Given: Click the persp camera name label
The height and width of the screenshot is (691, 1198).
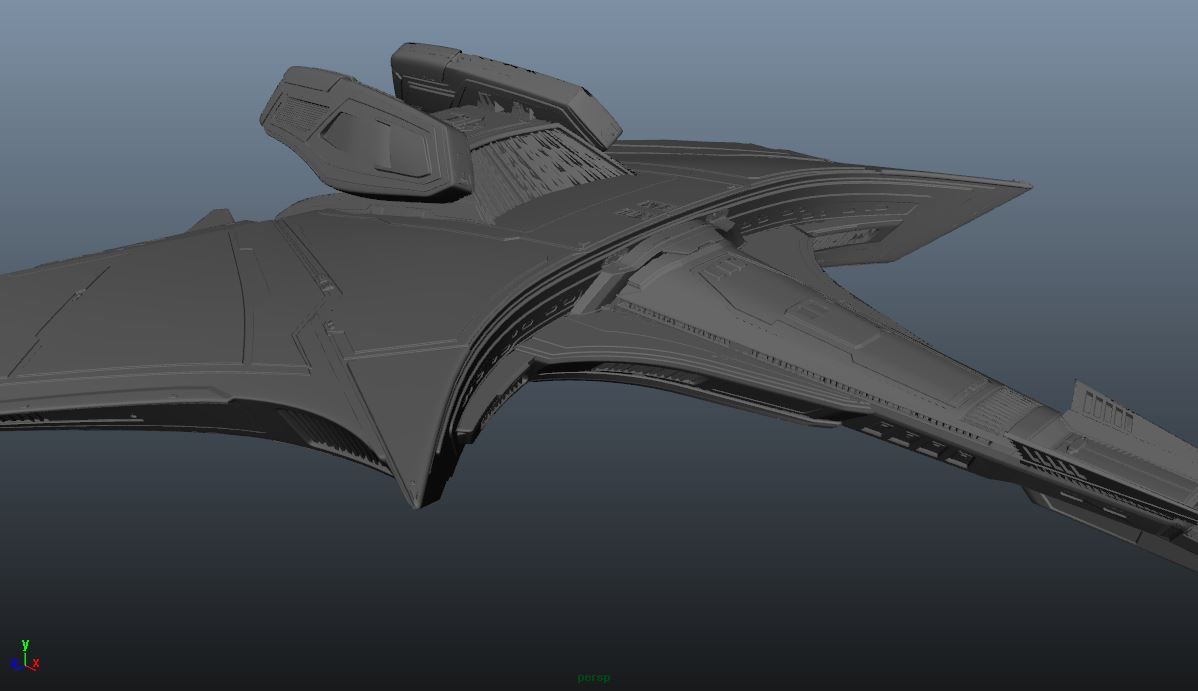Looking at the screenshot, I should (x=593, y=678).
